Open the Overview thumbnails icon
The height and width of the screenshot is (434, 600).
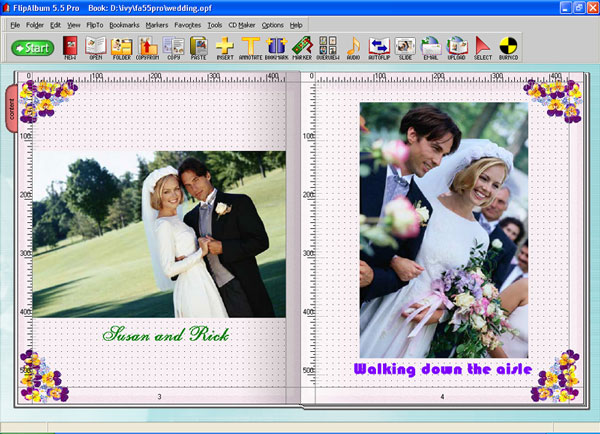pos(328,48)
